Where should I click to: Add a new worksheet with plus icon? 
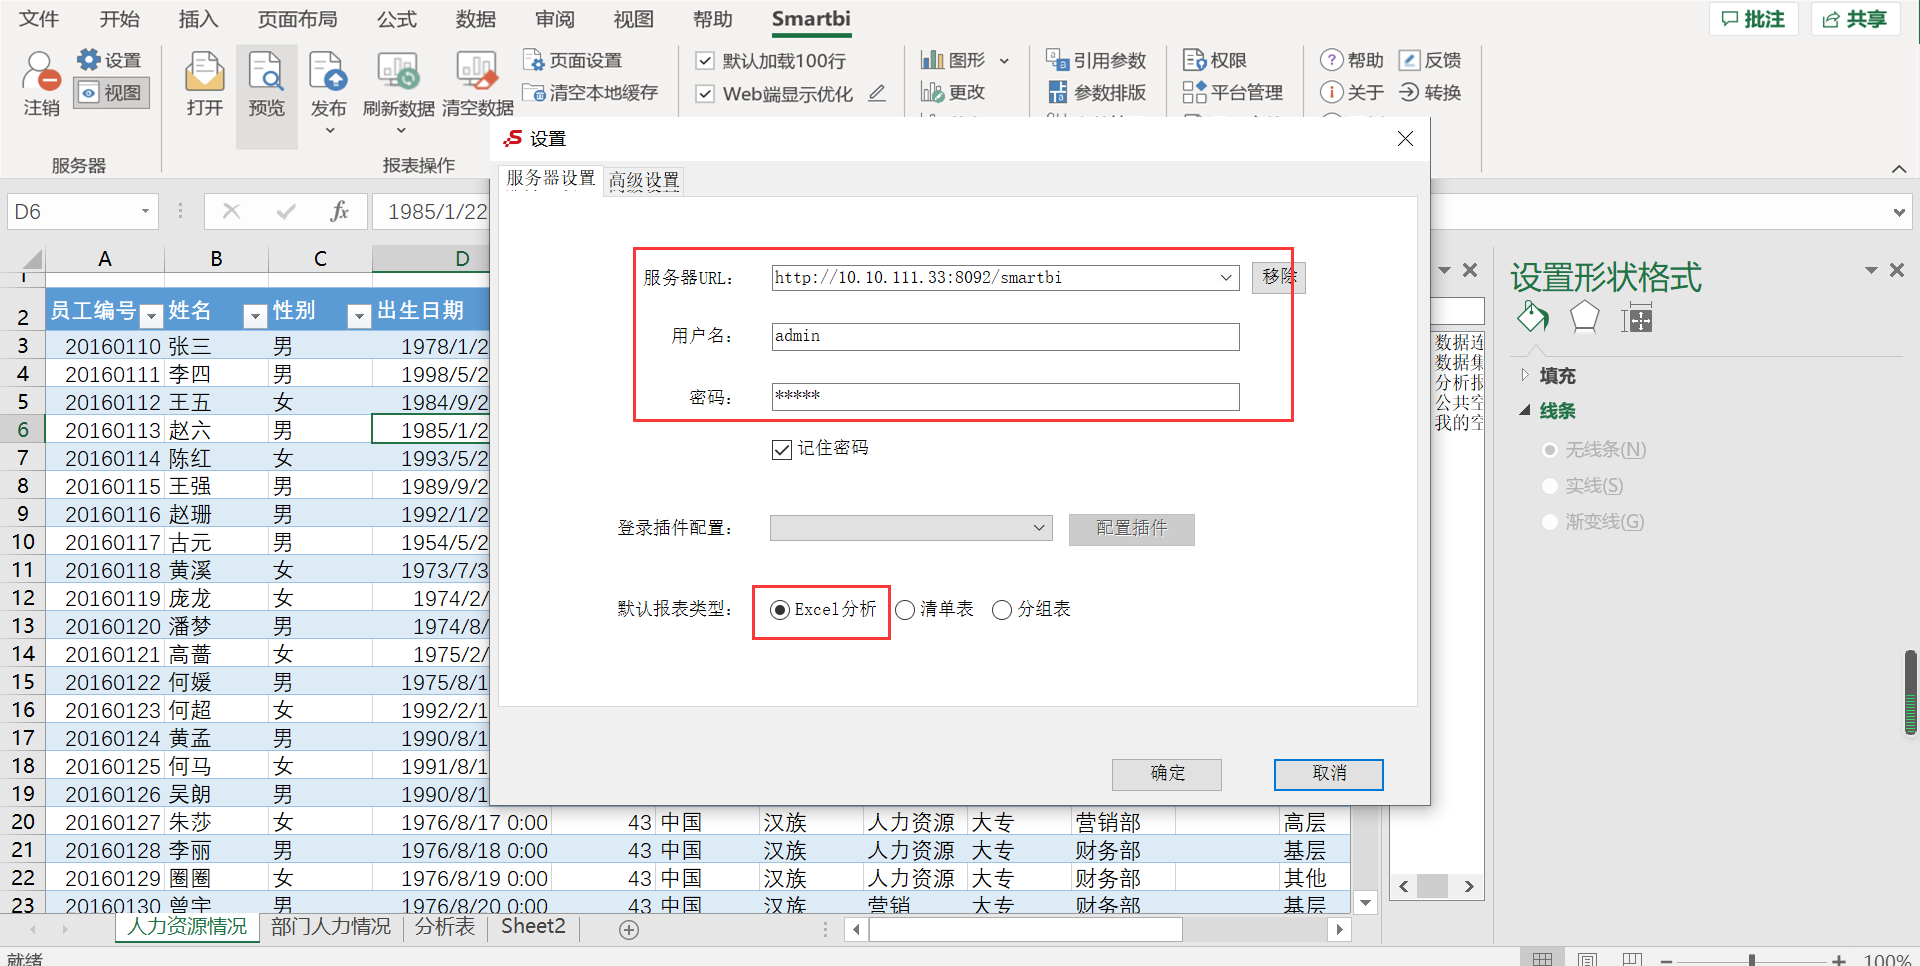point(629,930)
